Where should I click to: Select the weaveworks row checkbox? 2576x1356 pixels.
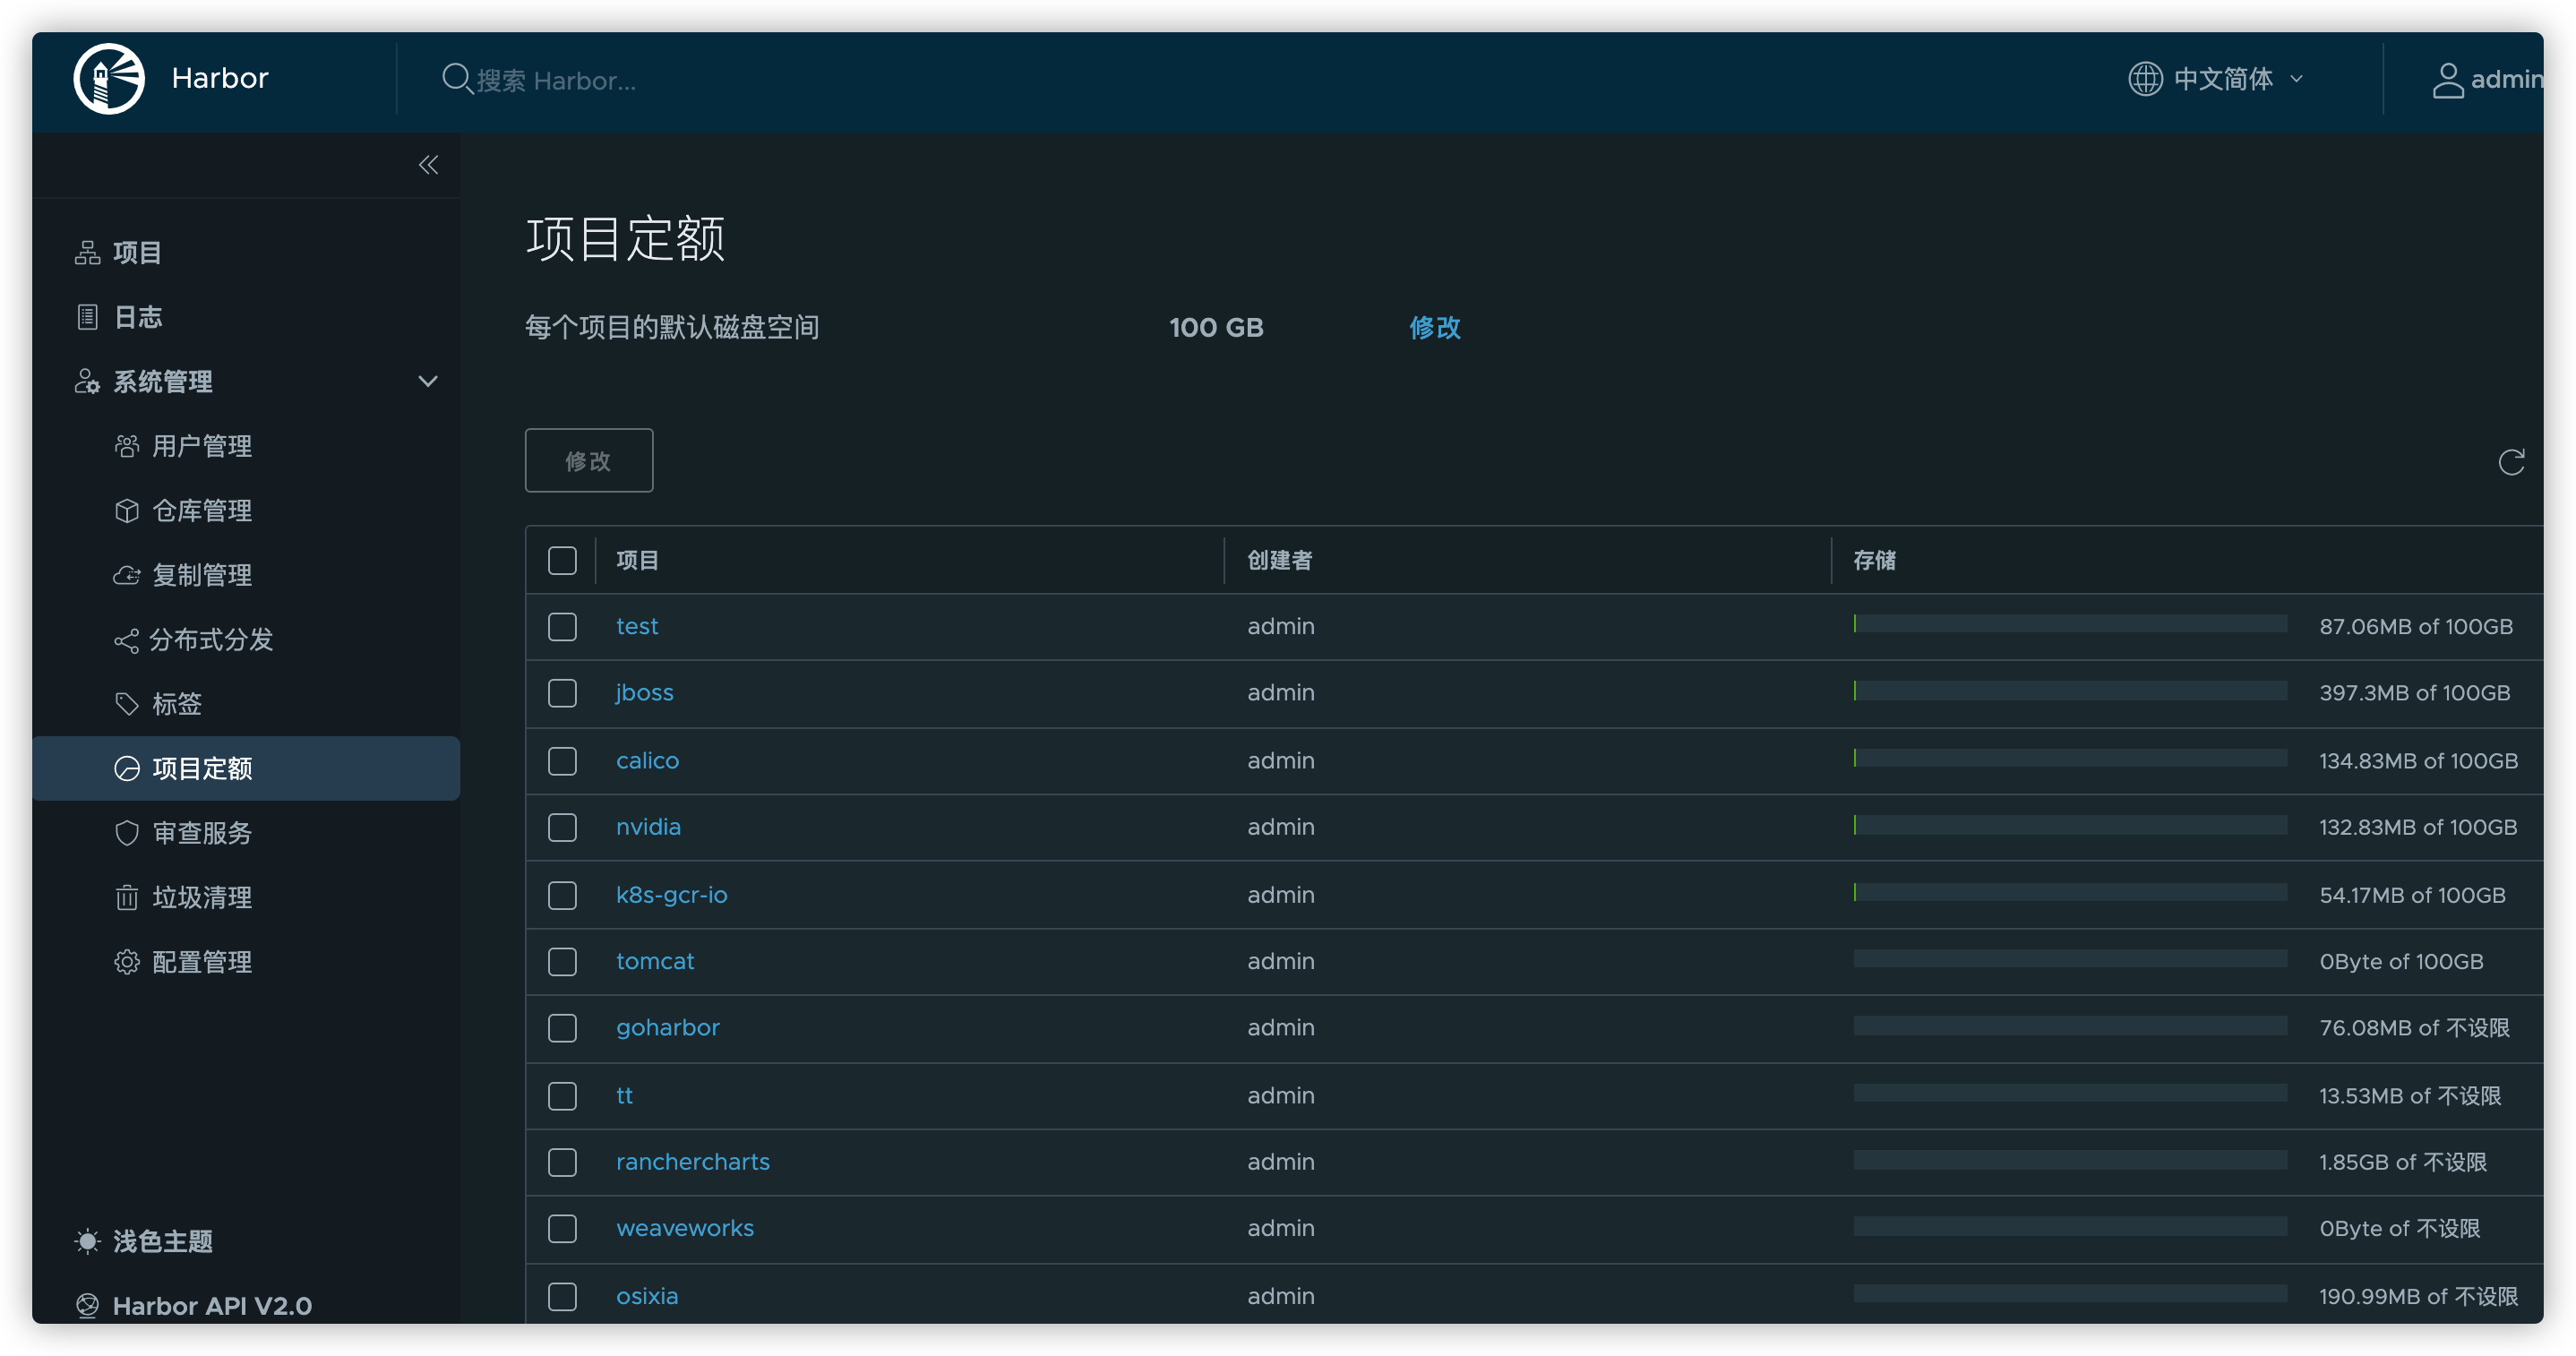(562, 1228)
